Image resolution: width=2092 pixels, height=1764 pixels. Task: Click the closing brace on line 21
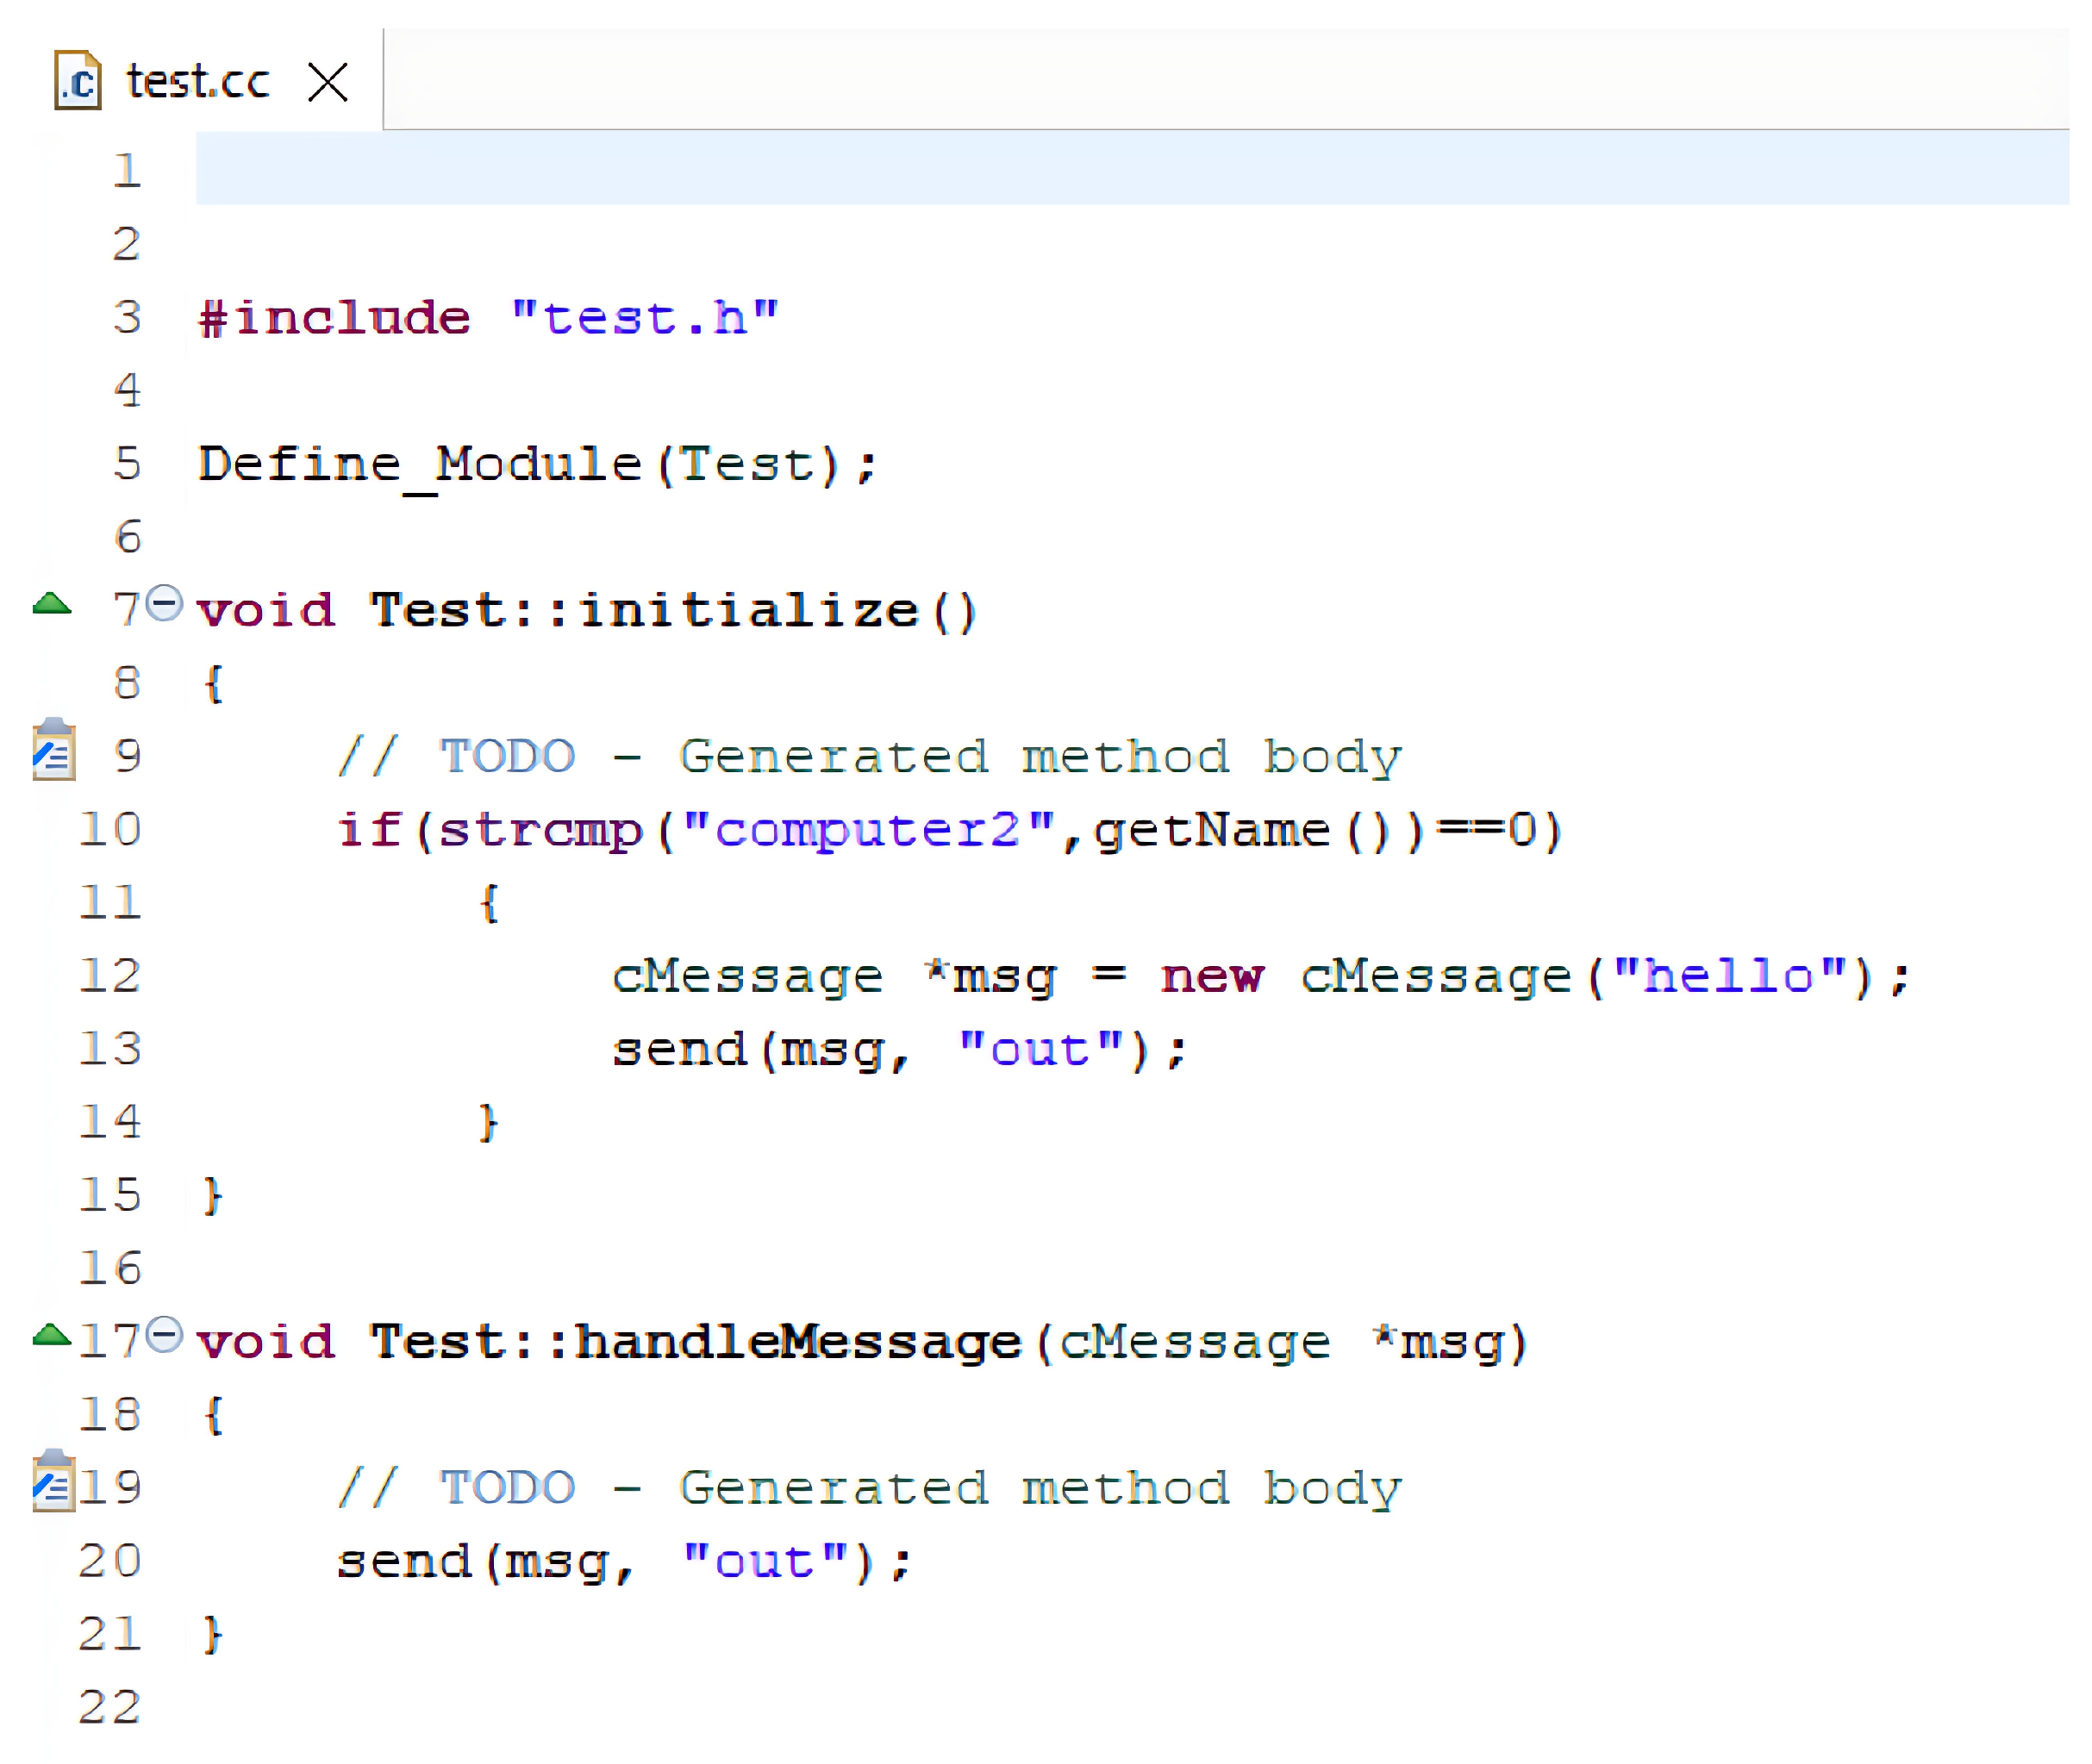tap(212, 1635)
